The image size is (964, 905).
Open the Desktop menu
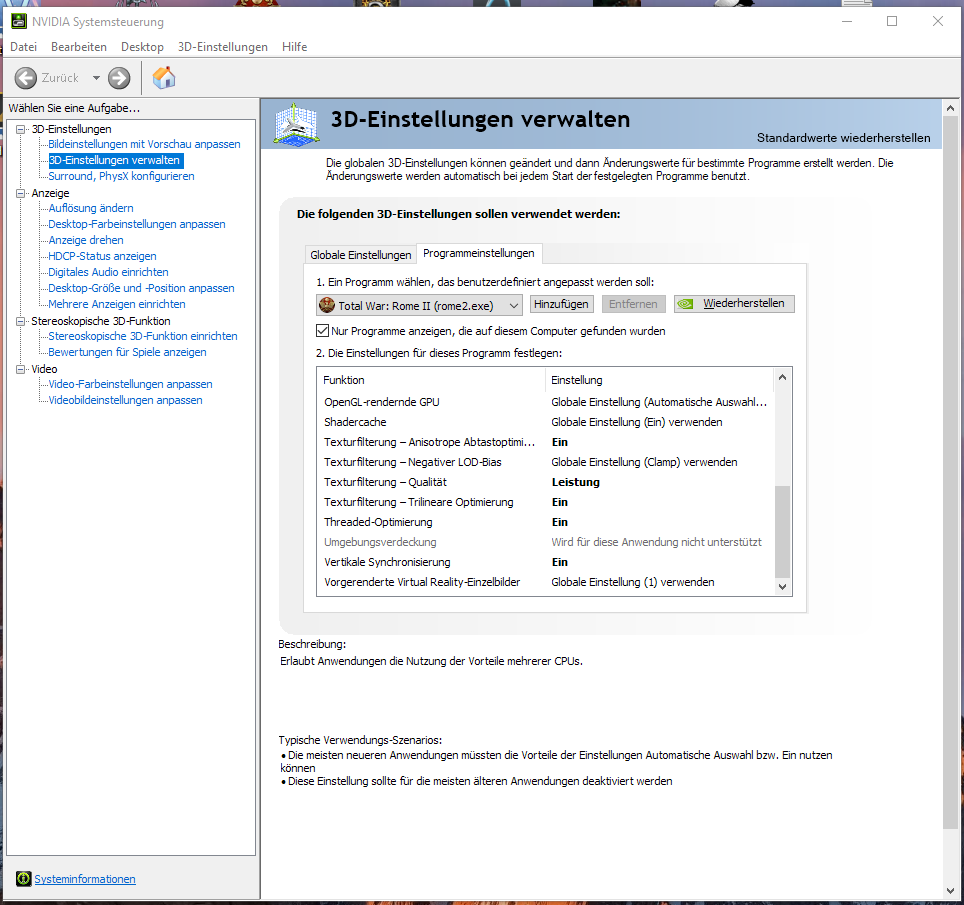coord(142,47)
